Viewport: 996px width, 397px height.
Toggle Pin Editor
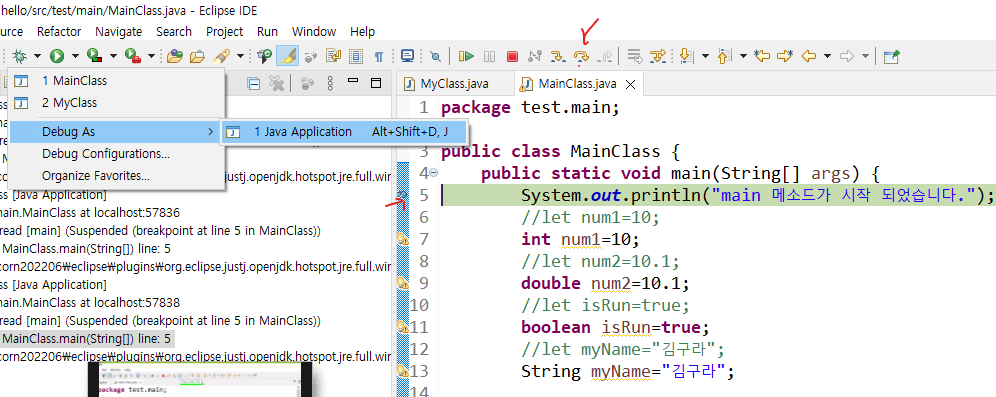(x=892, y=57)
